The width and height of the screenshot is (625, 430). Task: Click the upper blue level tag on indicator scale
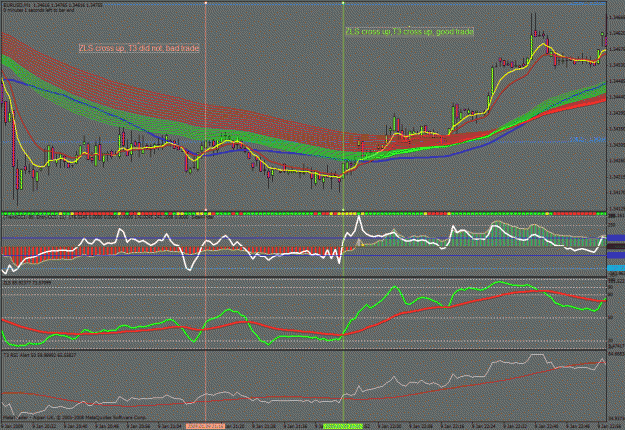616,238
